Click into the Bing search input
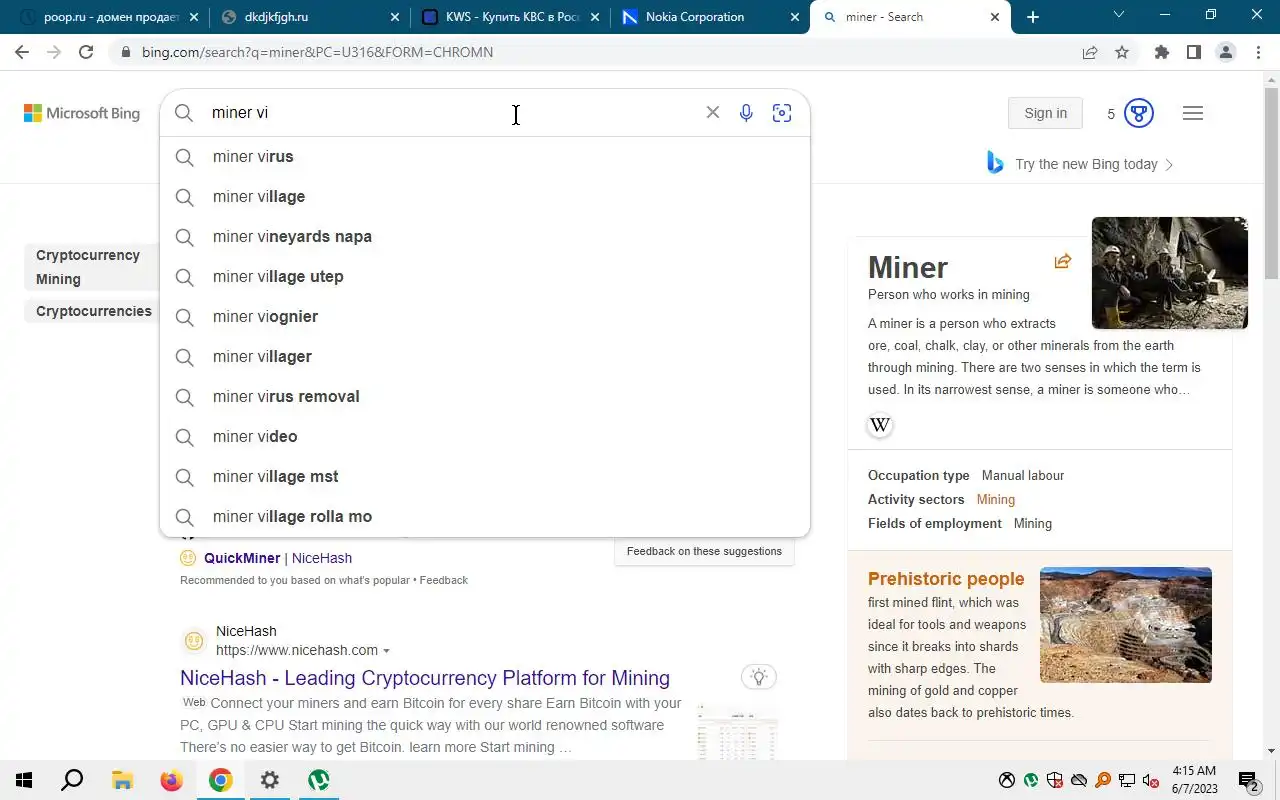 pyautogui.click(x=450, y=113)
